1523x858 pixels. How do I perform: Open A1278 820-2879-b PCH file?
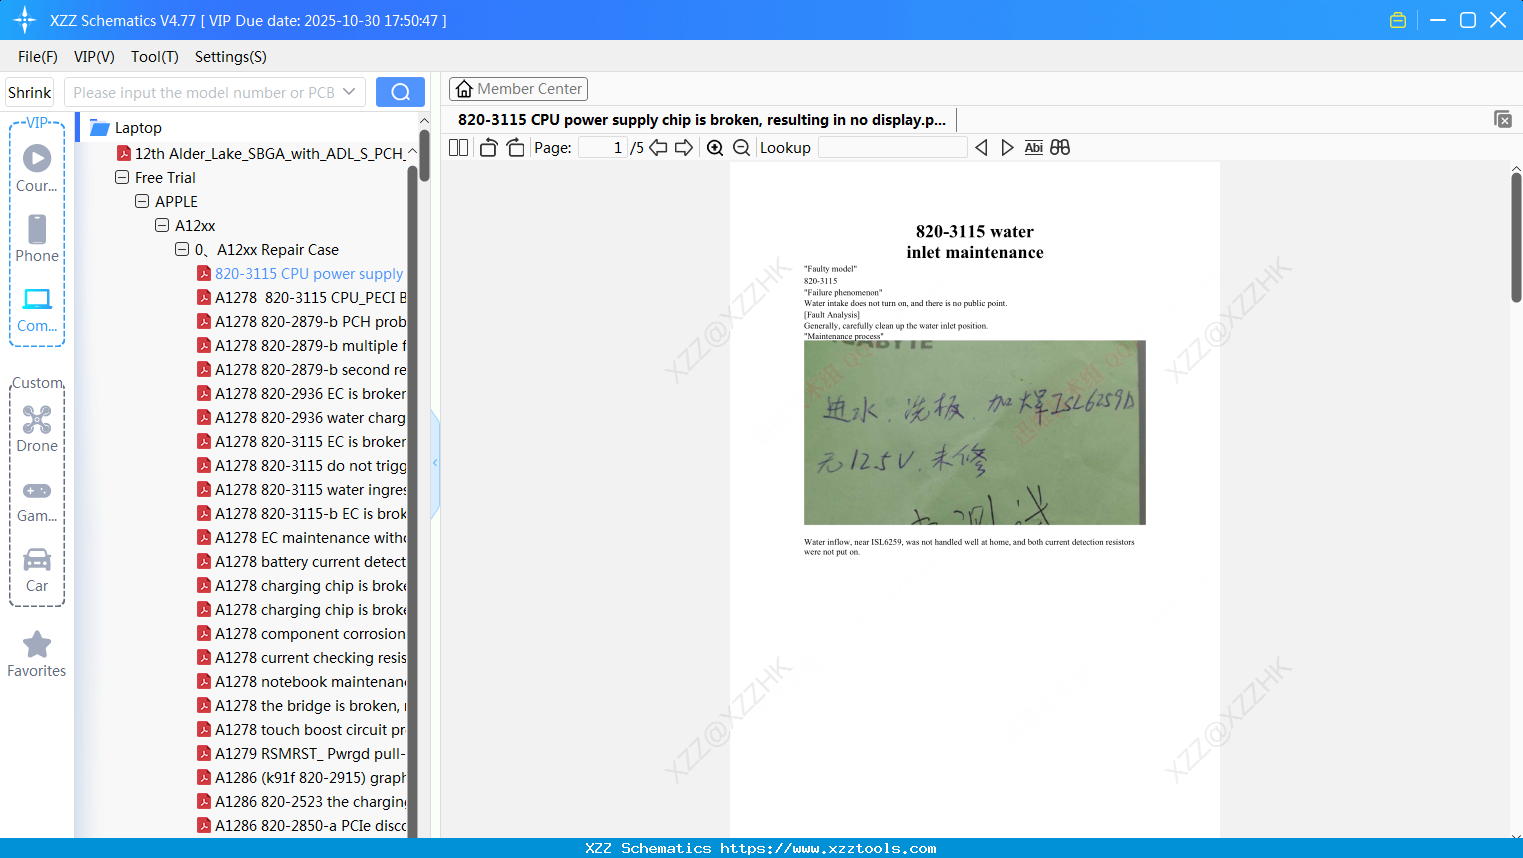301,321
